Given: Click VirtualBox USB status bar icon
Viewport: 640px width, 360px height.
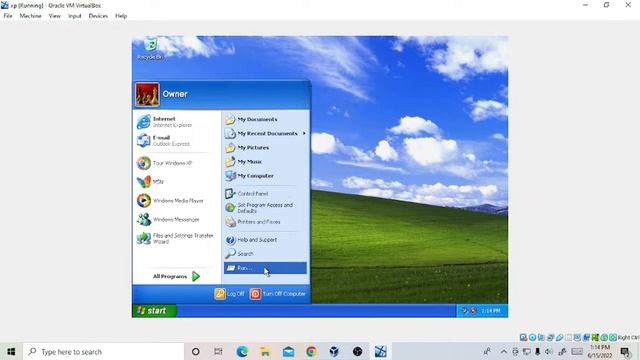Looking at the screenshot, I should point(559,338).
